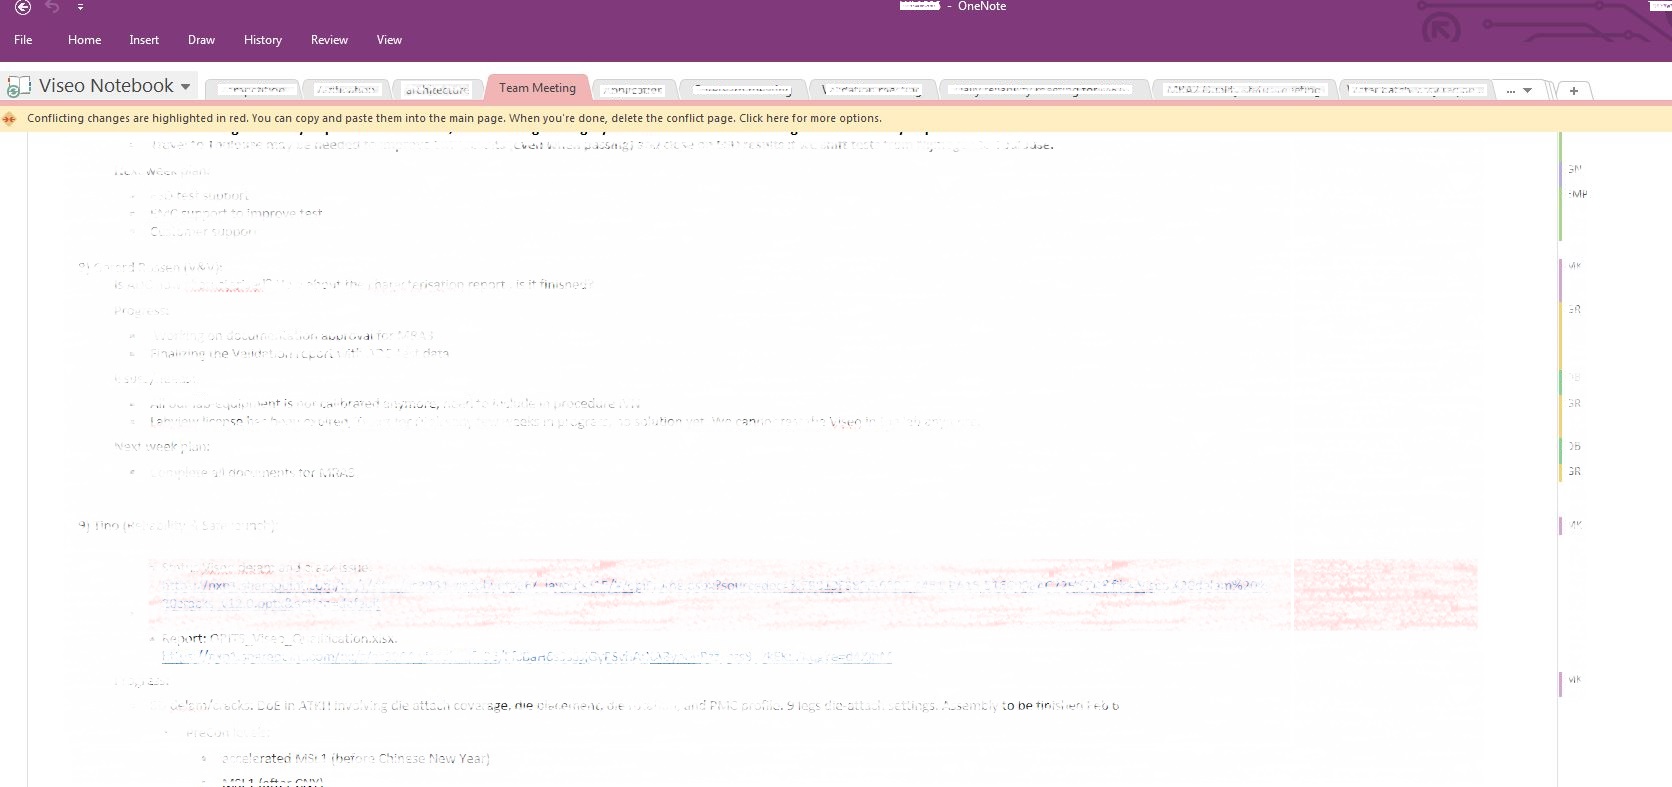The width and height of the screenshot is (1672, 787).
Task: Click the Back arrow icon
Action: (x=23, y=7)
